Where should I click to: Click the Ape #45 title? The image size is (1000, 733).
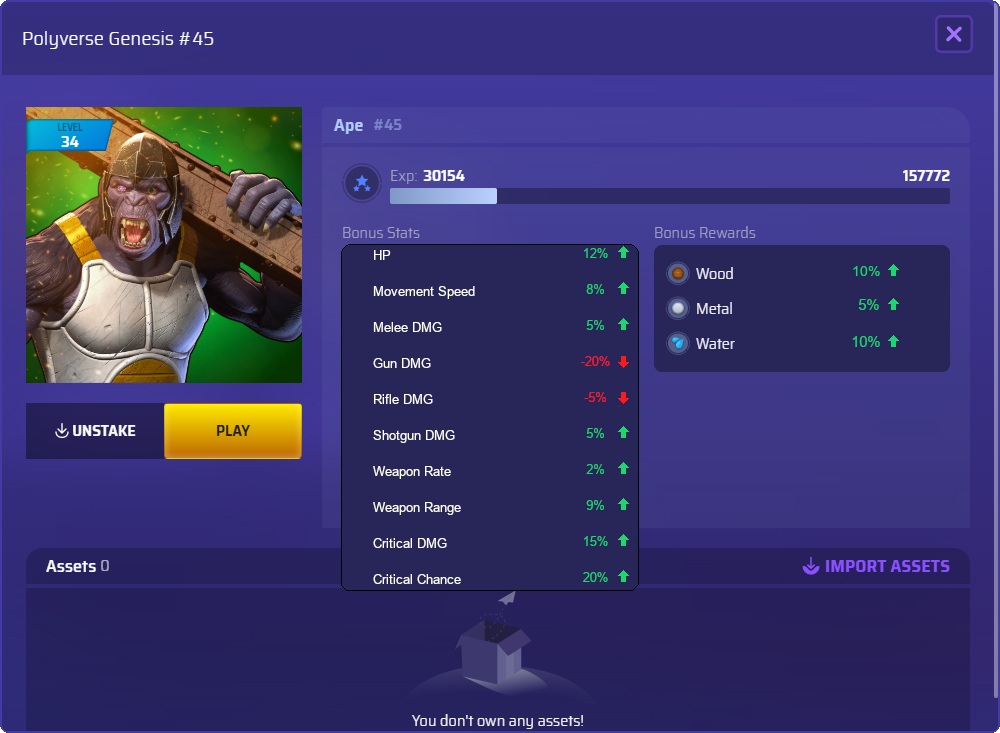(368, 125)
